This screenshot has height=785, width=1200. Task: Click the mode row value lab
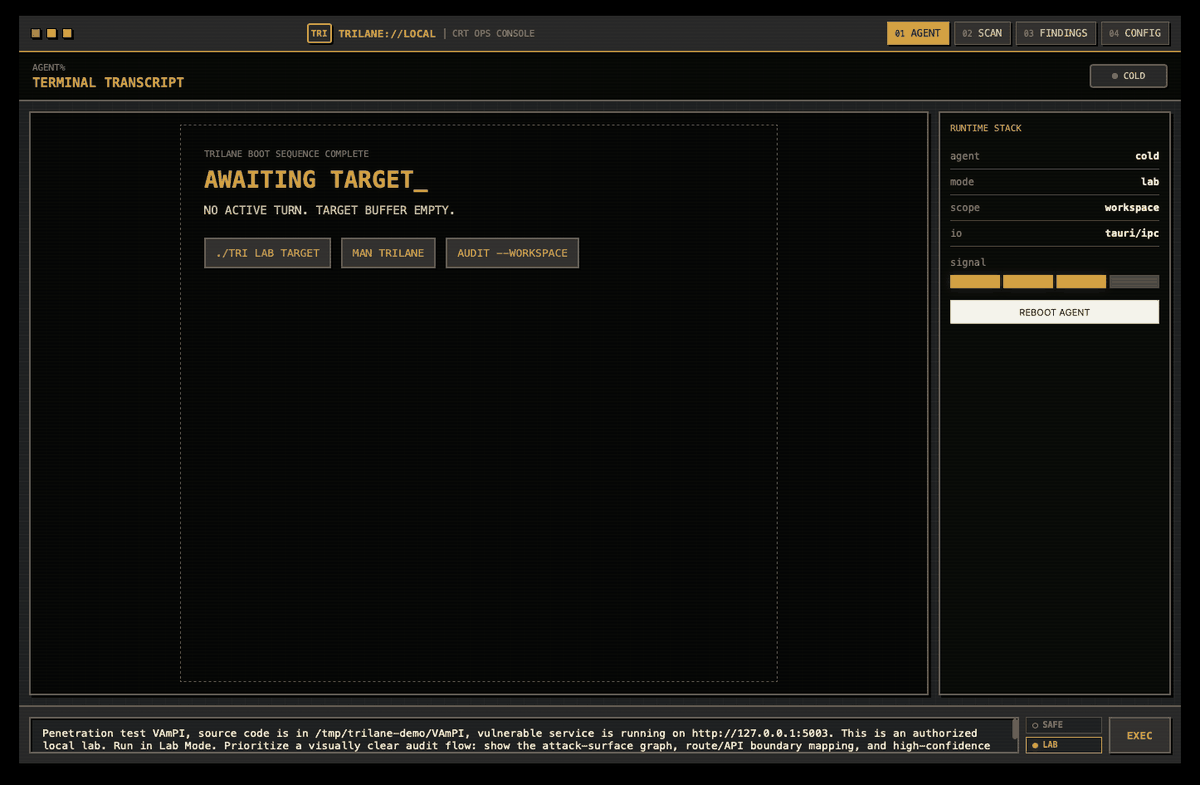pos(1150,182)
